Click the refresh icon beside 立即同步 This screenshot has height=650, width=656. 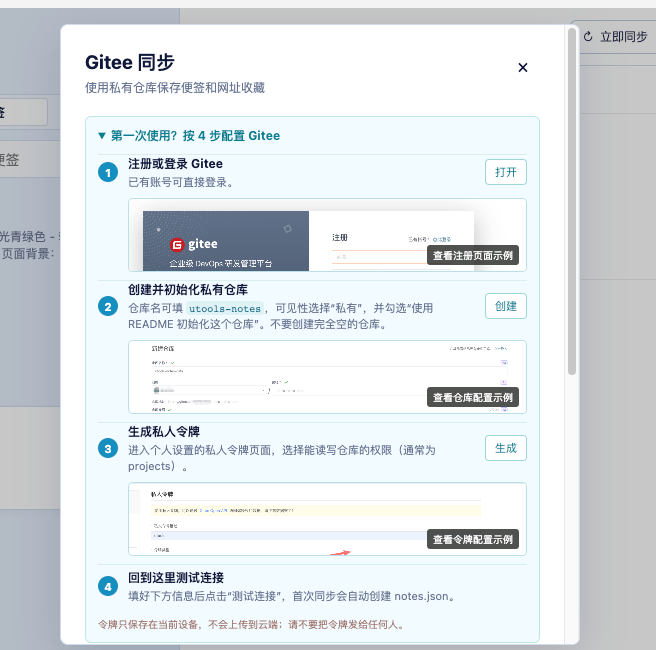click(x=588, y=37)
